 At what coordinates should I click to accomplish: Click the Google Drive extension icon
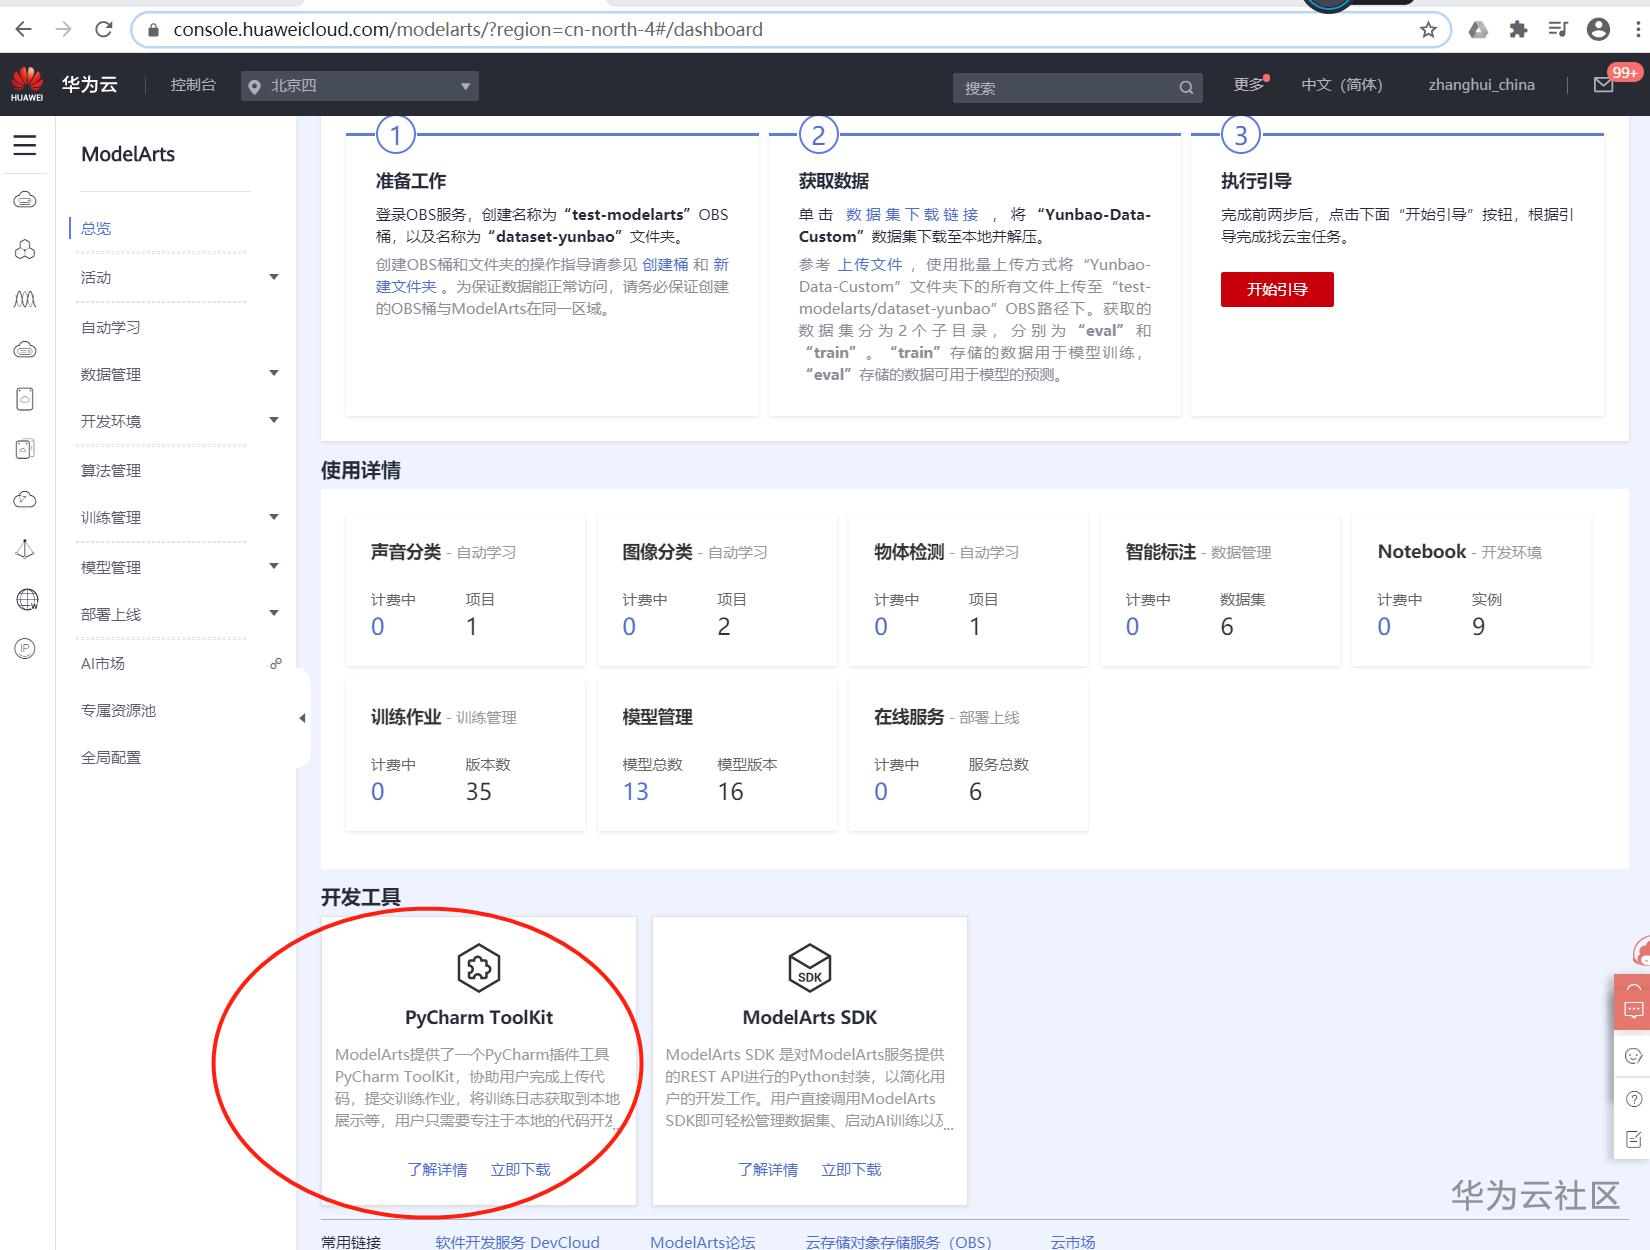click(x=1478, y=30)
